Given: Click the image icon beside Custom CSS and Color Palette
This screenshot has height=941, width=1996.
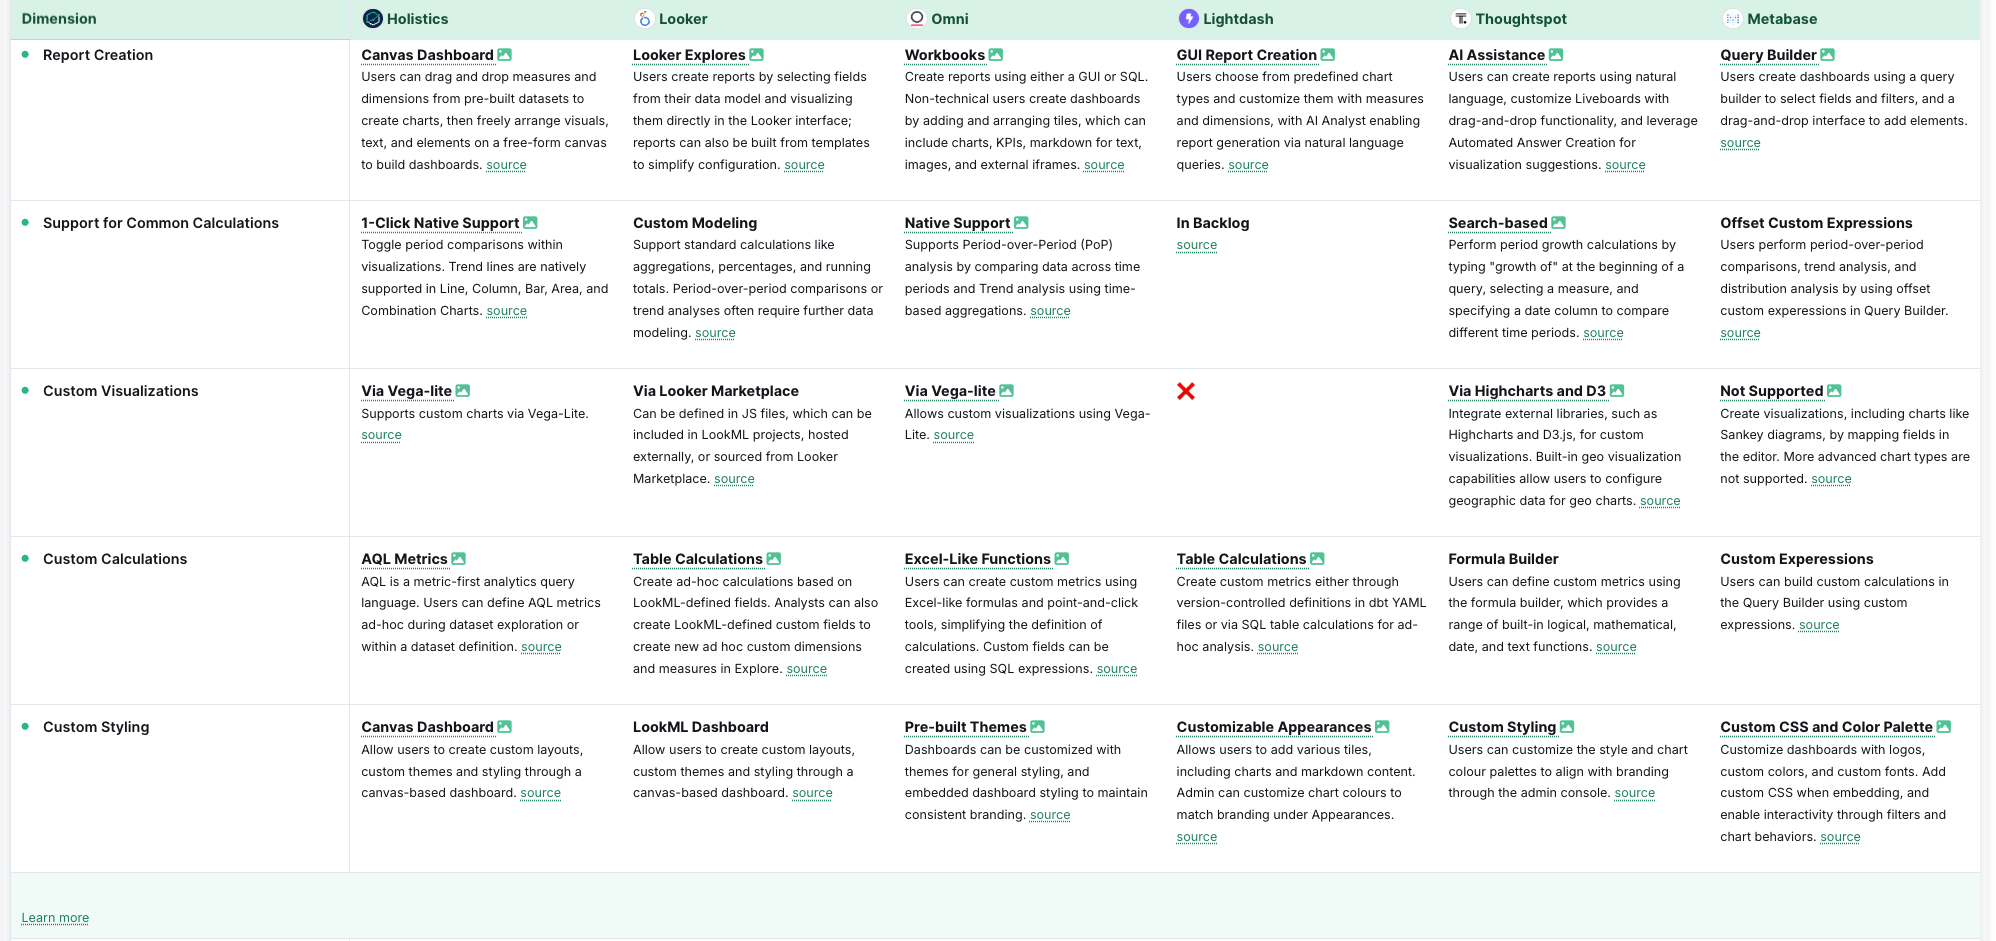Looking at the screenshot, I should [1944, 727].
